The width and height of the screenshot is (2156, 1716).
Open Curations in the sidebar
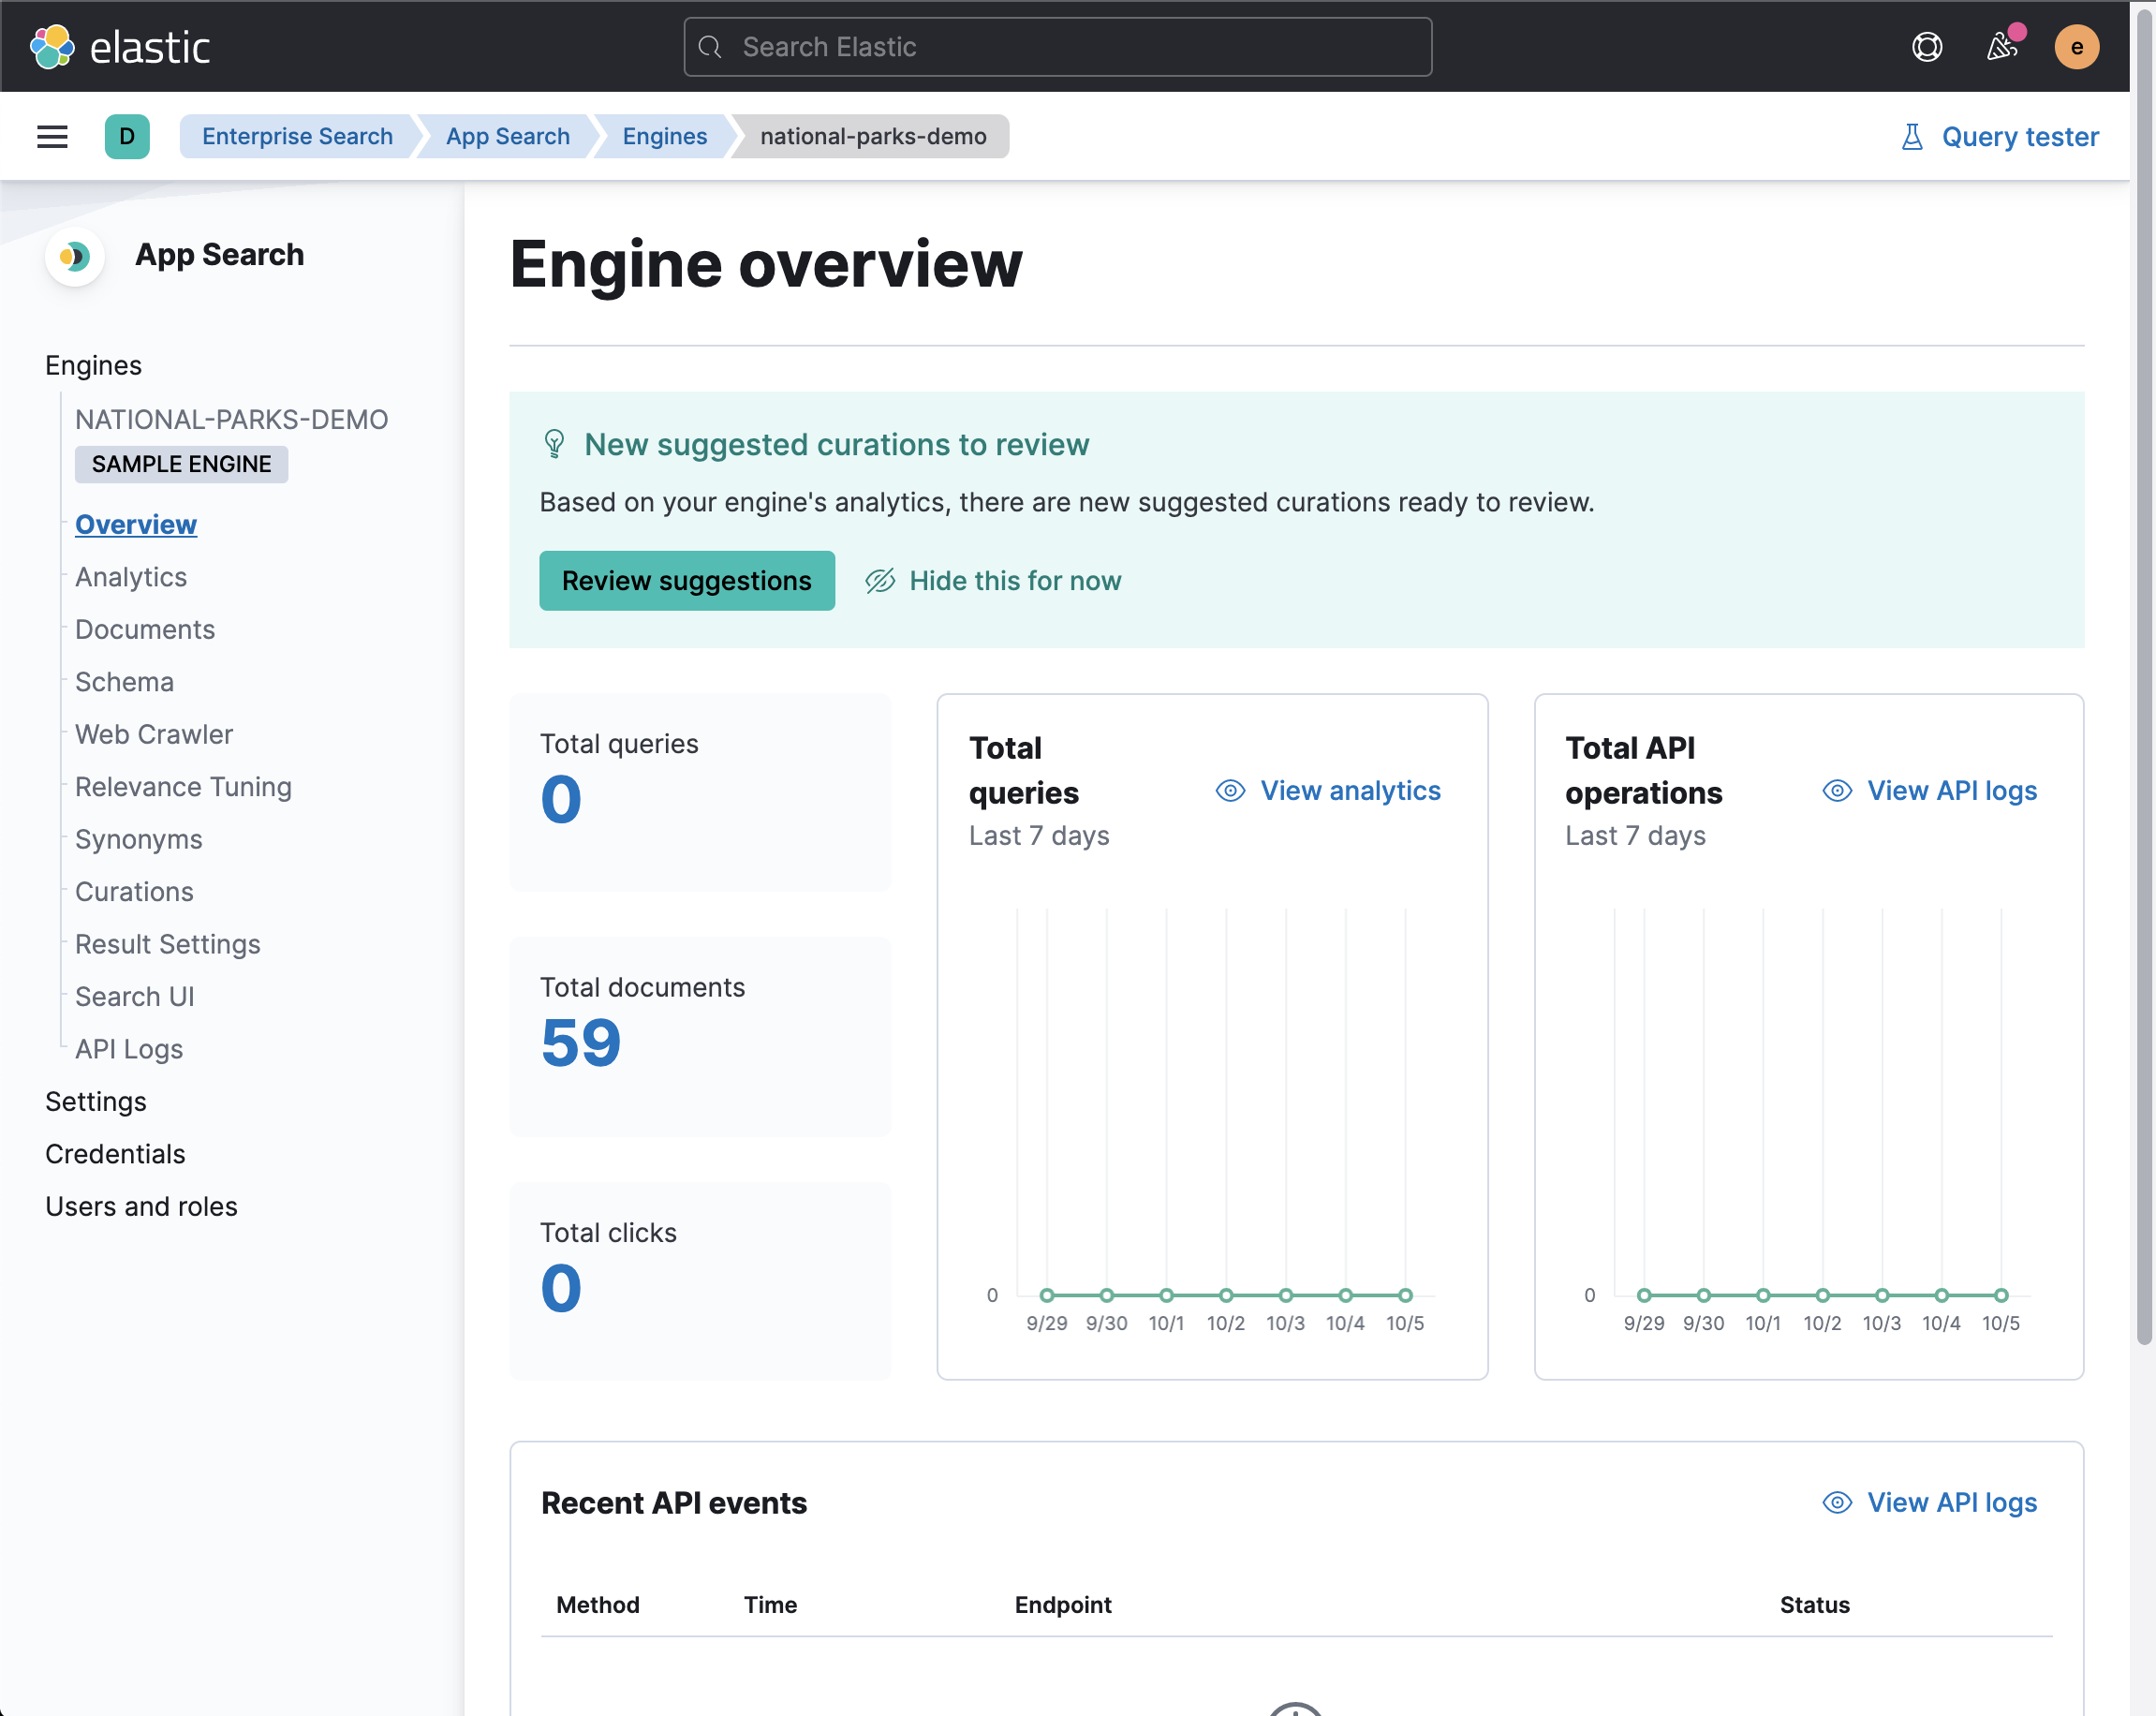point(134,892)
